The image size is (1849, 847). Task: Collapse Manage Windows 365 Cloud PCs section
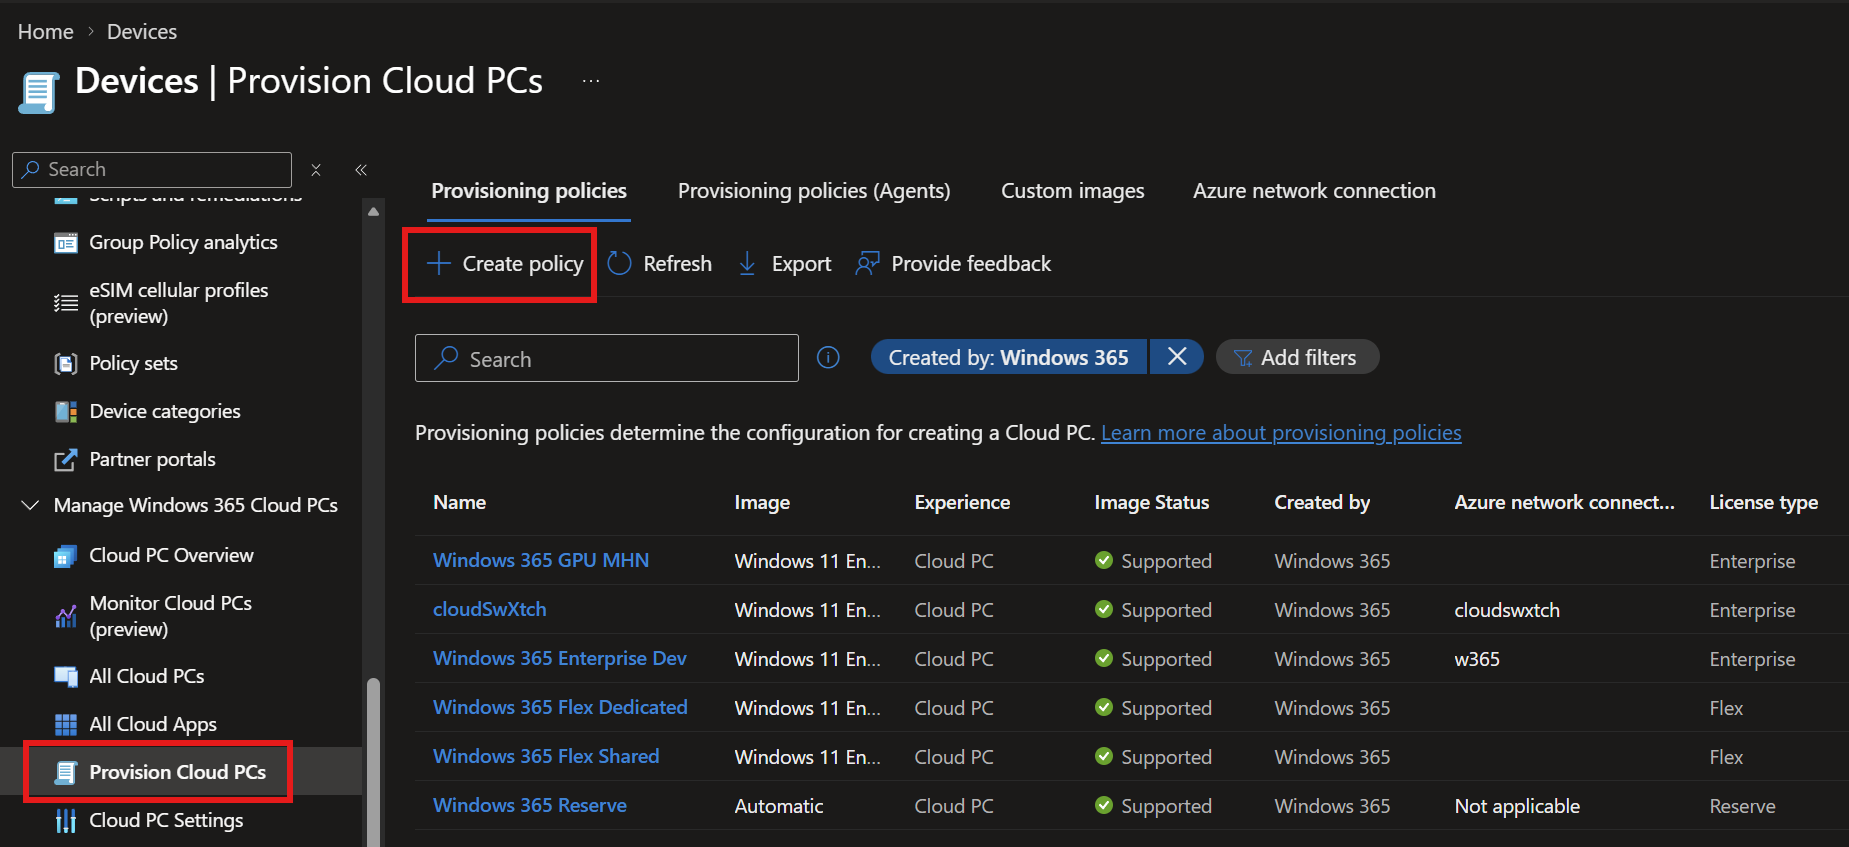[x=30, y=506]
